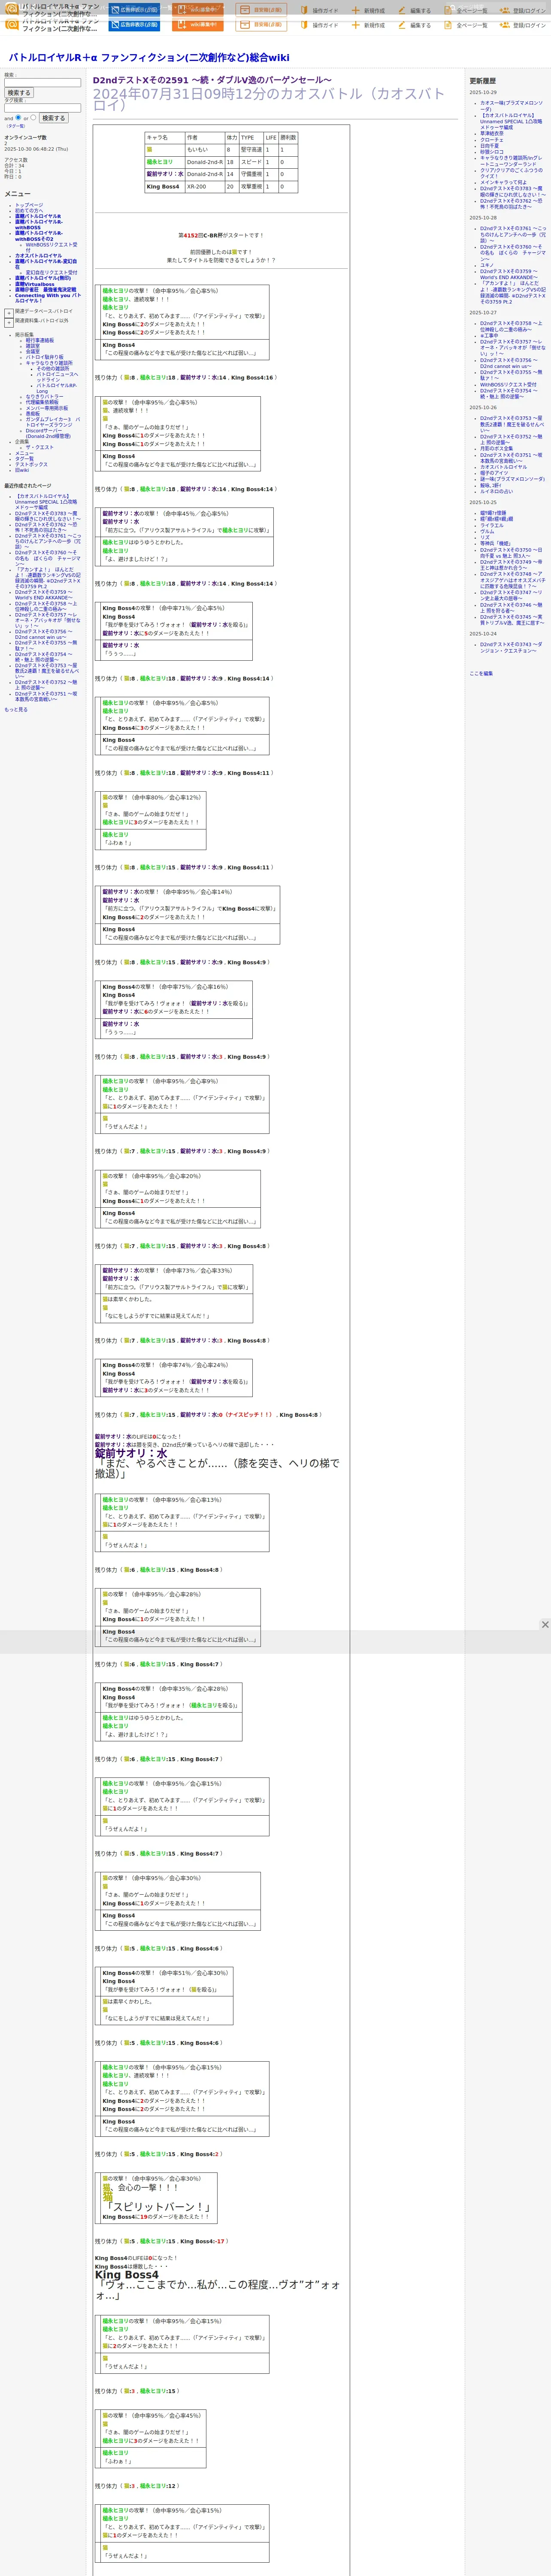Open ユキノ in update history
The width and height of the screenshot is (551, 2576).
[x=487, y=265]
